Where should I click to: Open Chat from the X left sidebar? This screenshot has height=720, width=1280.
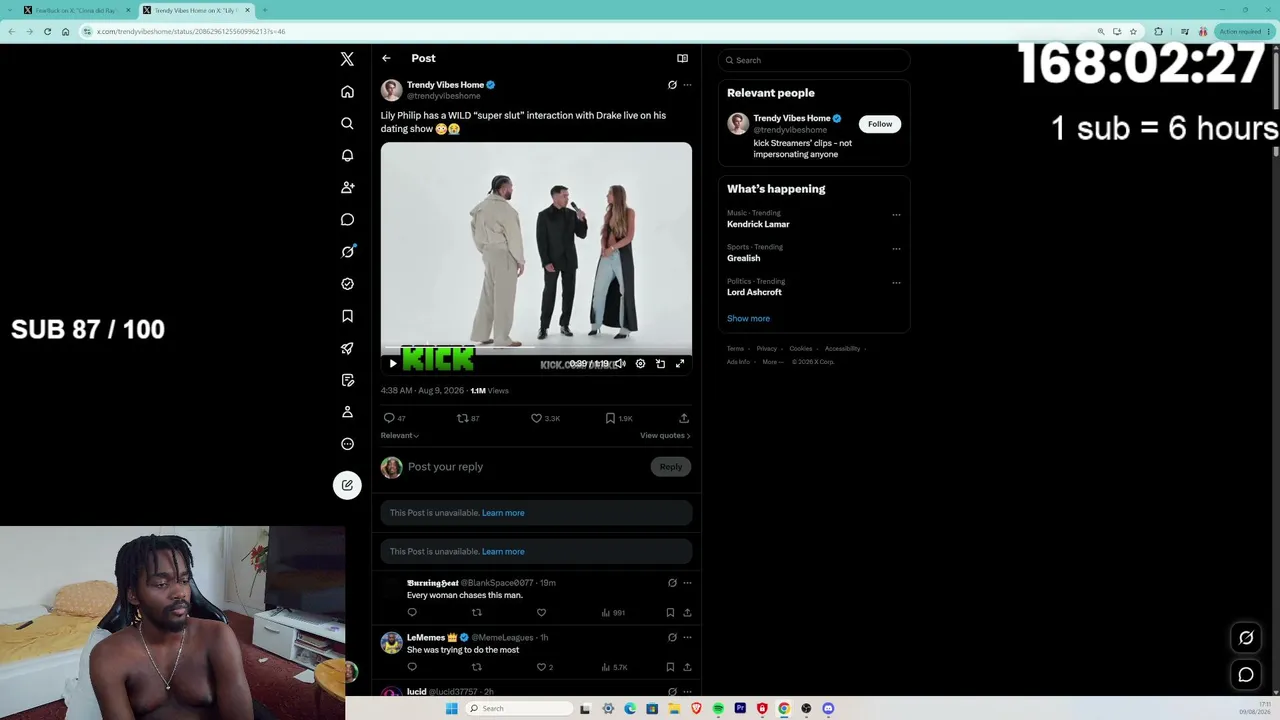347,219
